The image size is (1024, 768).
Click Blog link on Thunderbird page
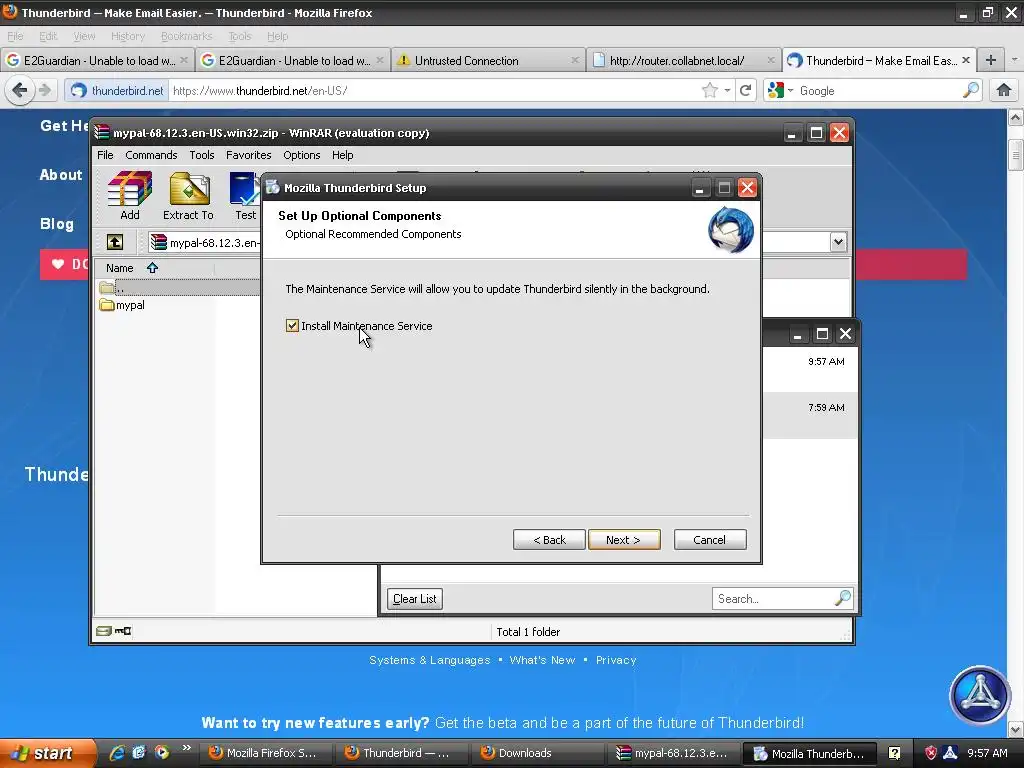57,223
